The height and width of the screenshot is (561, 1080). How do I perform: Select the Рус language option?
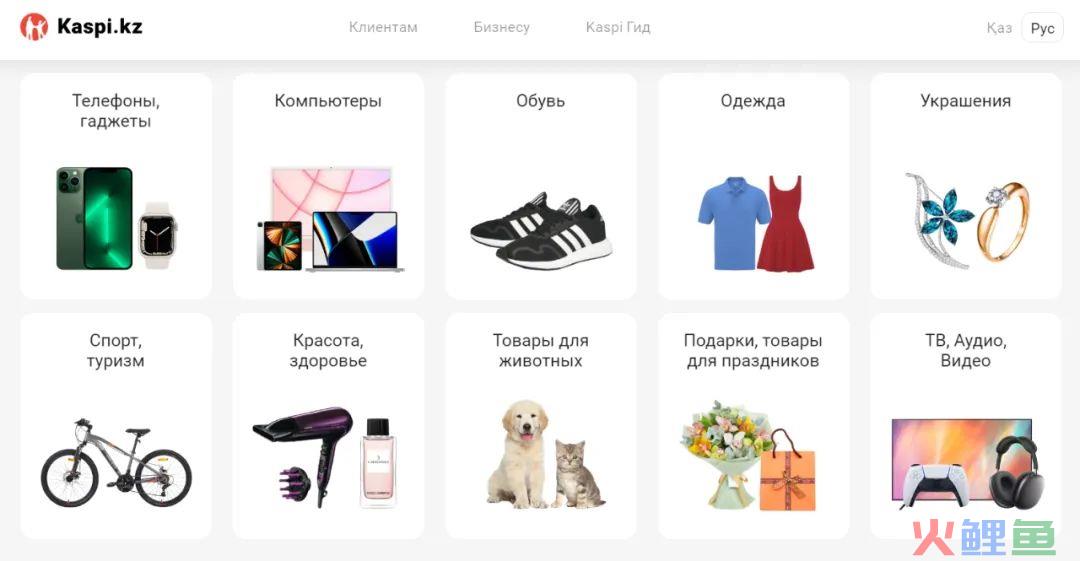[x=1042, y=28]
